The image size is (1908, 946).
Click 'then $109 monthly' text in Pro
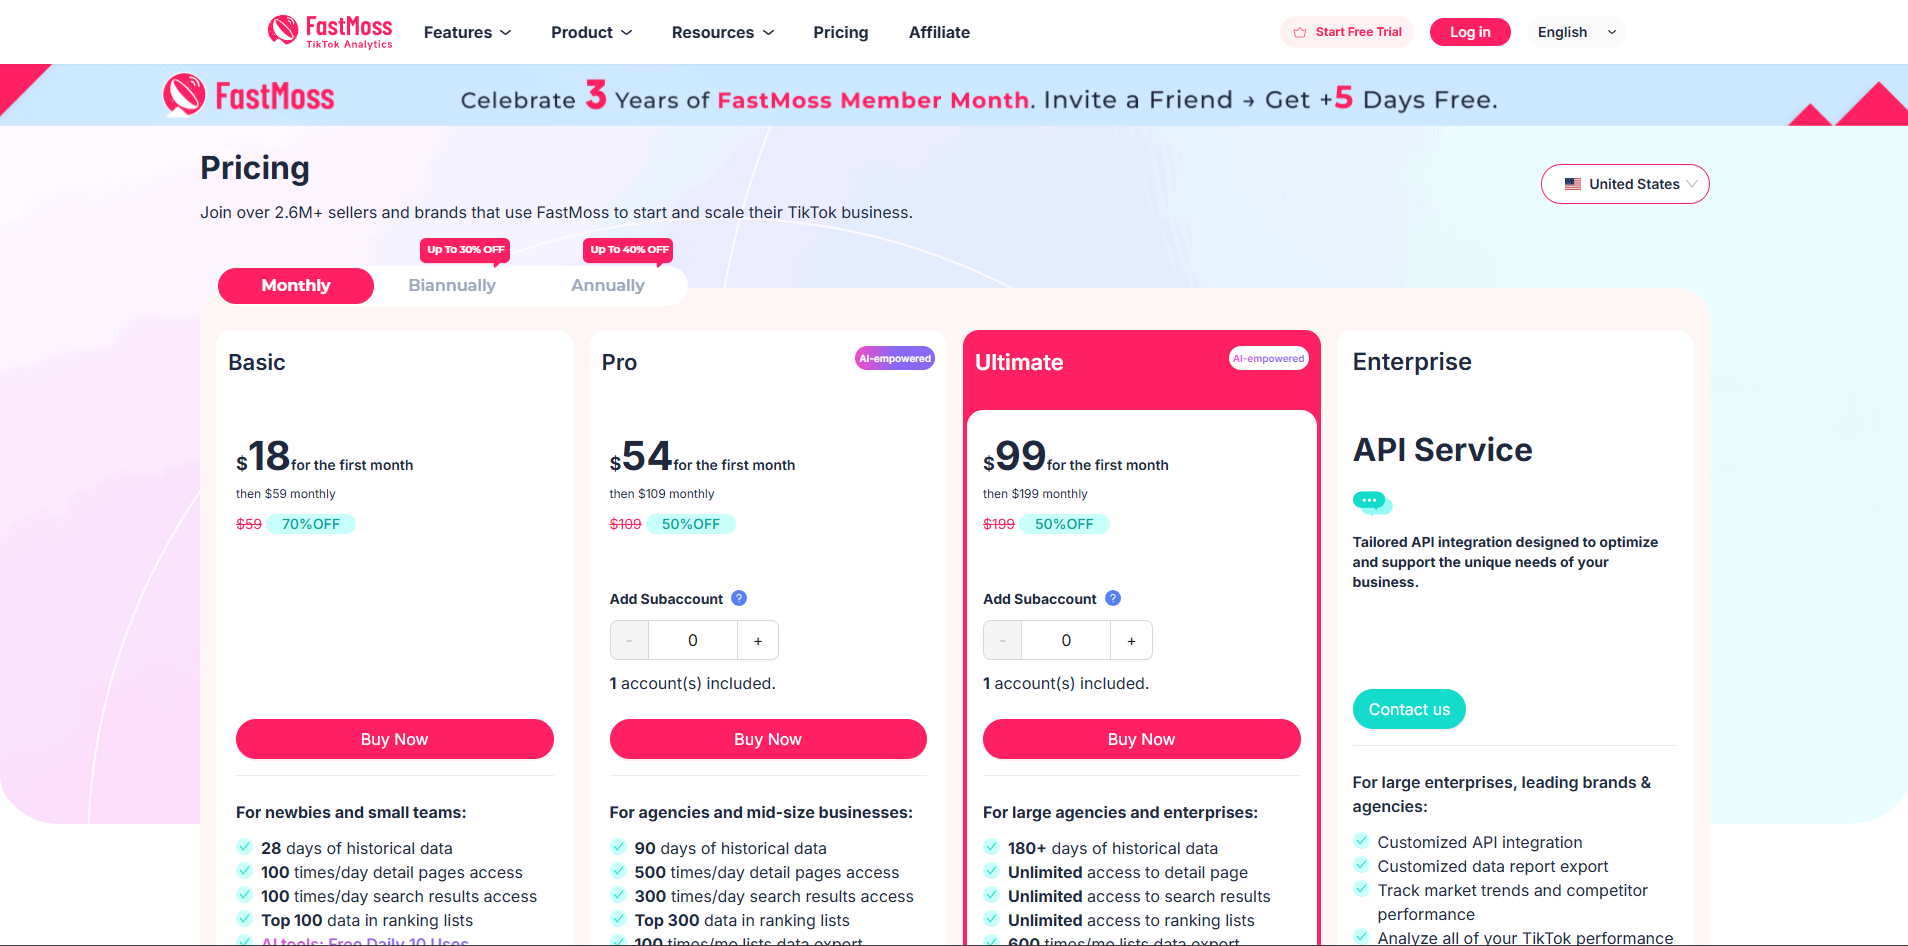click(x=662, y=494)
